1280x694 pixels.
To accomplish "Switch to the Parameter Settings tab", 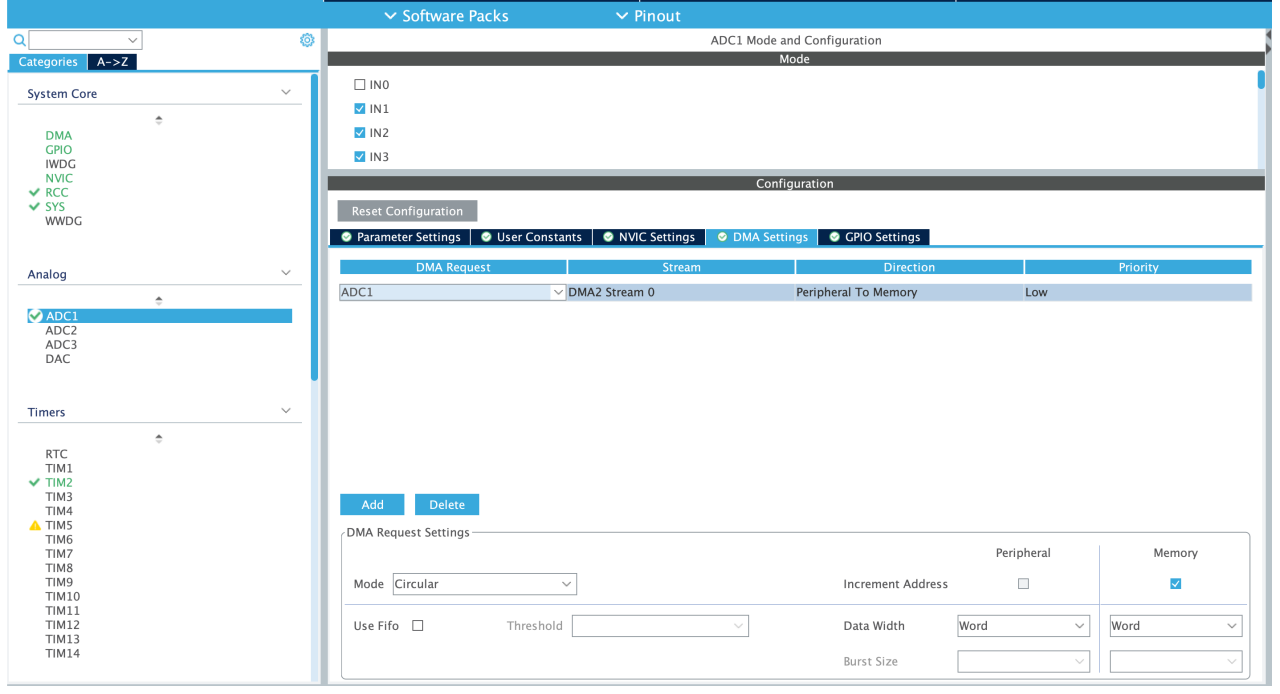I will click(400, 237).
